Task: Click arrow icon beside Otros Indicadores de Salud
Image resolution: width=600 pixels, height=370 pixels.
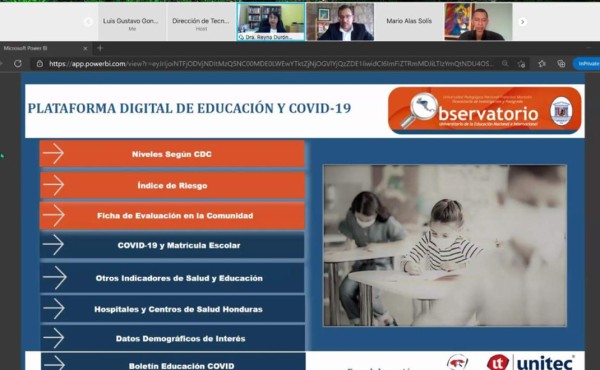Action: [54, 278]
